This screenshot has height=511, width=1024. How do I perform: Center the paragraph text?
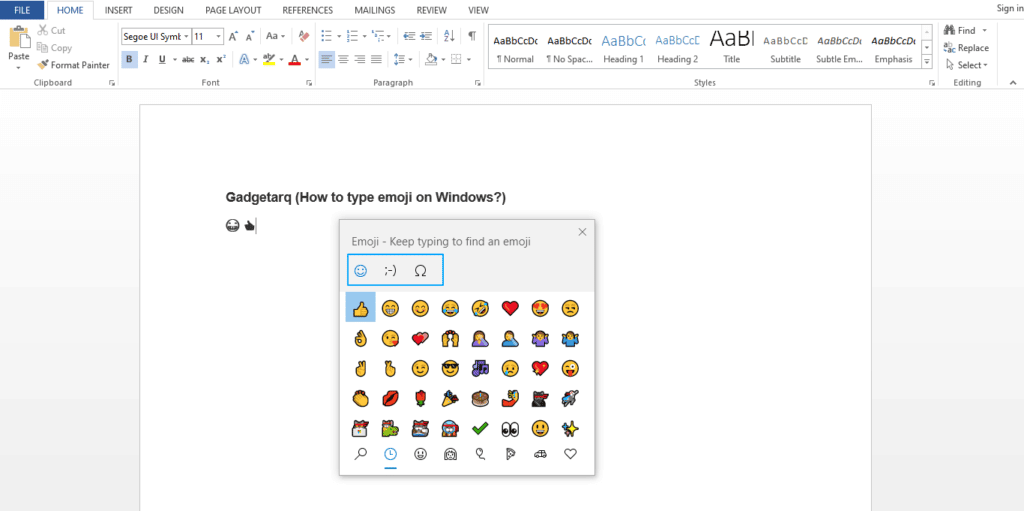click(343, 59)
